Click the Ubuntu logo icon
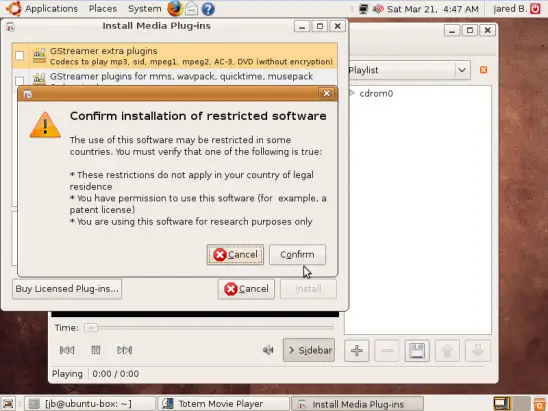 14,8
